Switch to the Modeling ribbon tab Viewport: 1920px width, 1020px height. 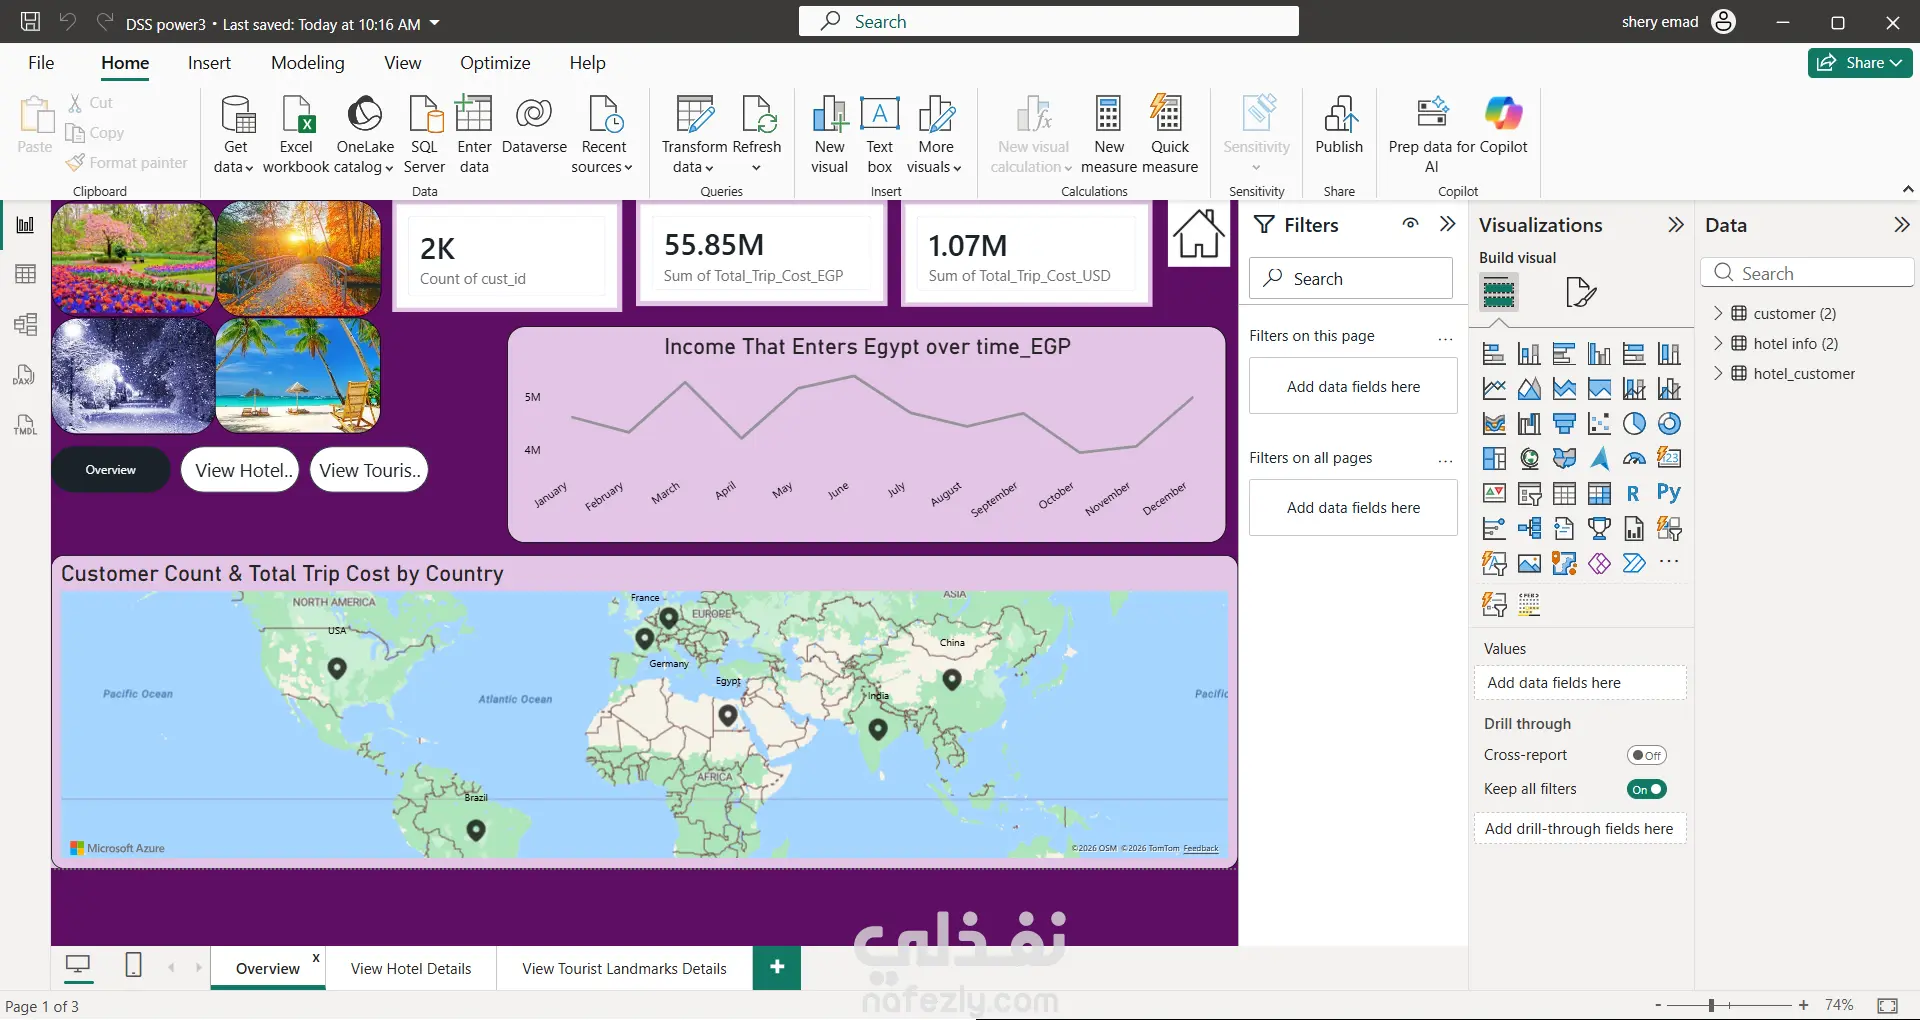tap(307, 63)
